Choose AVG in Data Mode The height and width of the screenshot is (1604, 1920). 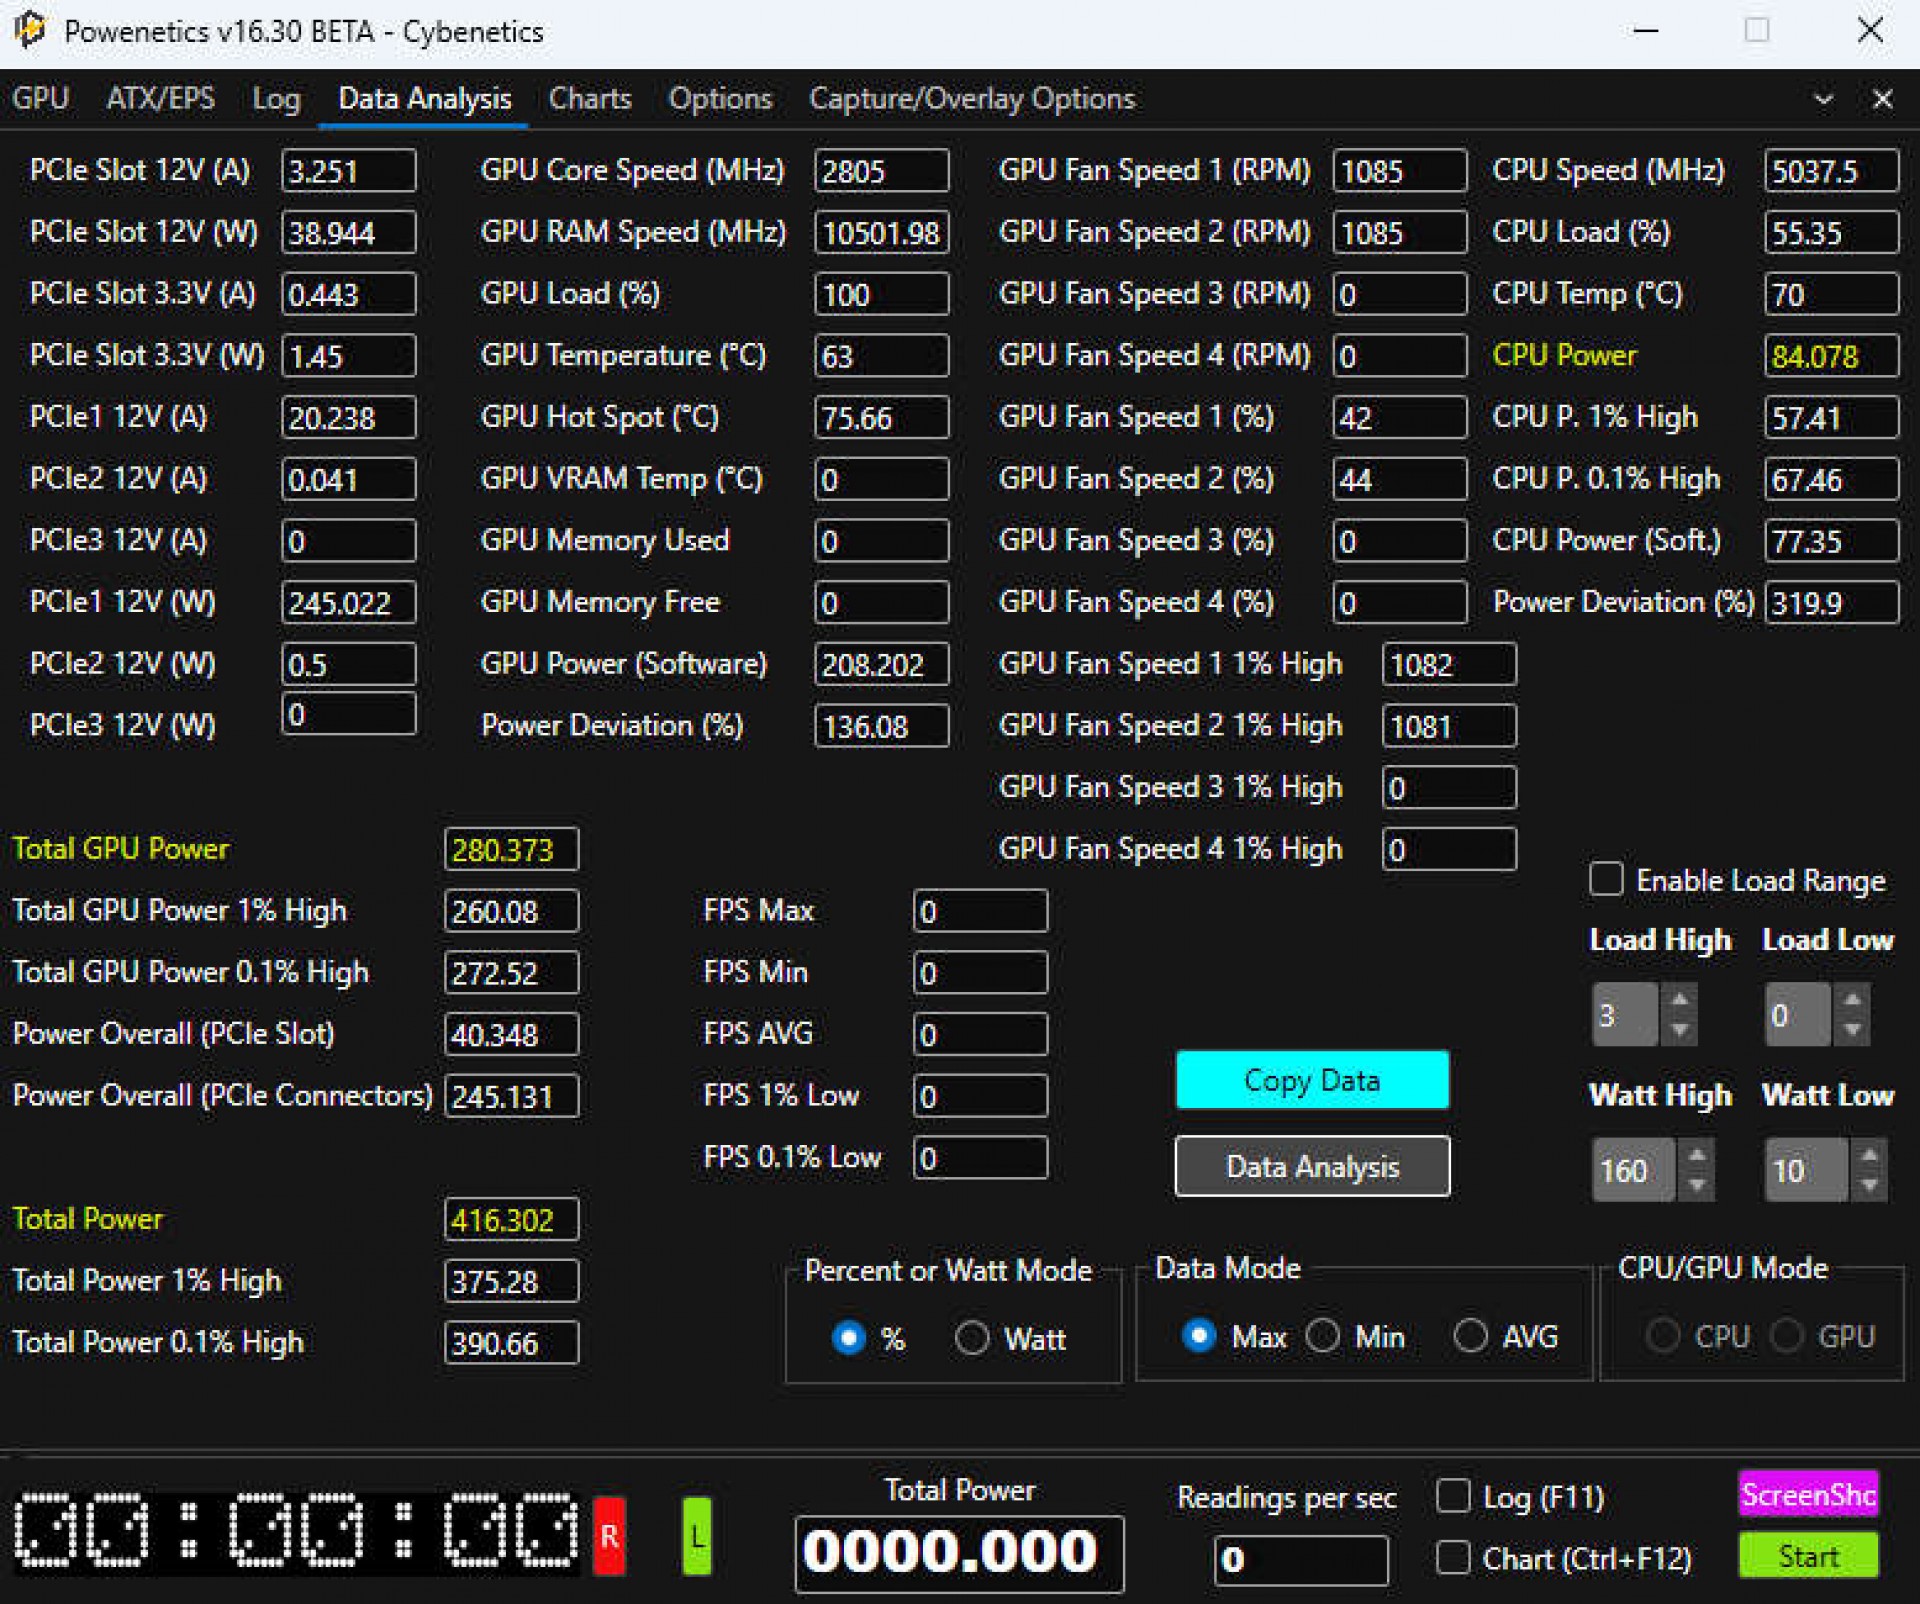(x=1470, y=1335)
